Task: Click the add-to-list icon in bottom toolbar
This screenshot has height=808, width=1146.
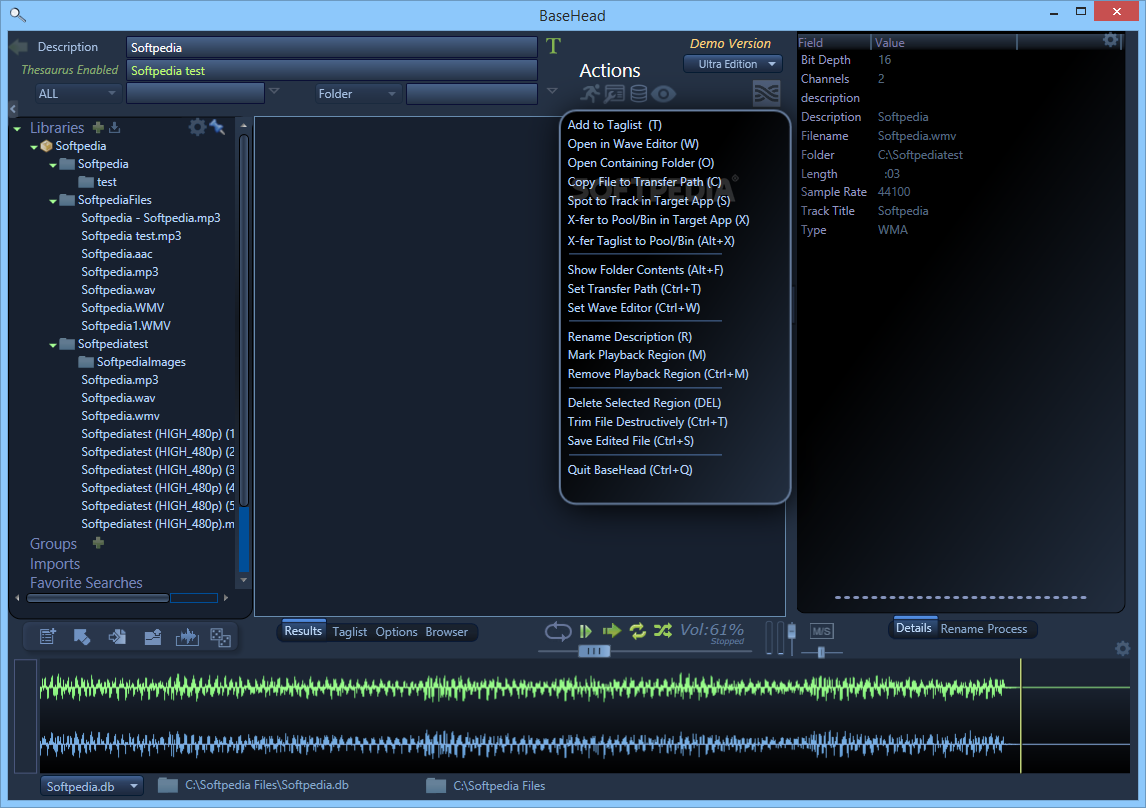Action: [x=48, y=637]
